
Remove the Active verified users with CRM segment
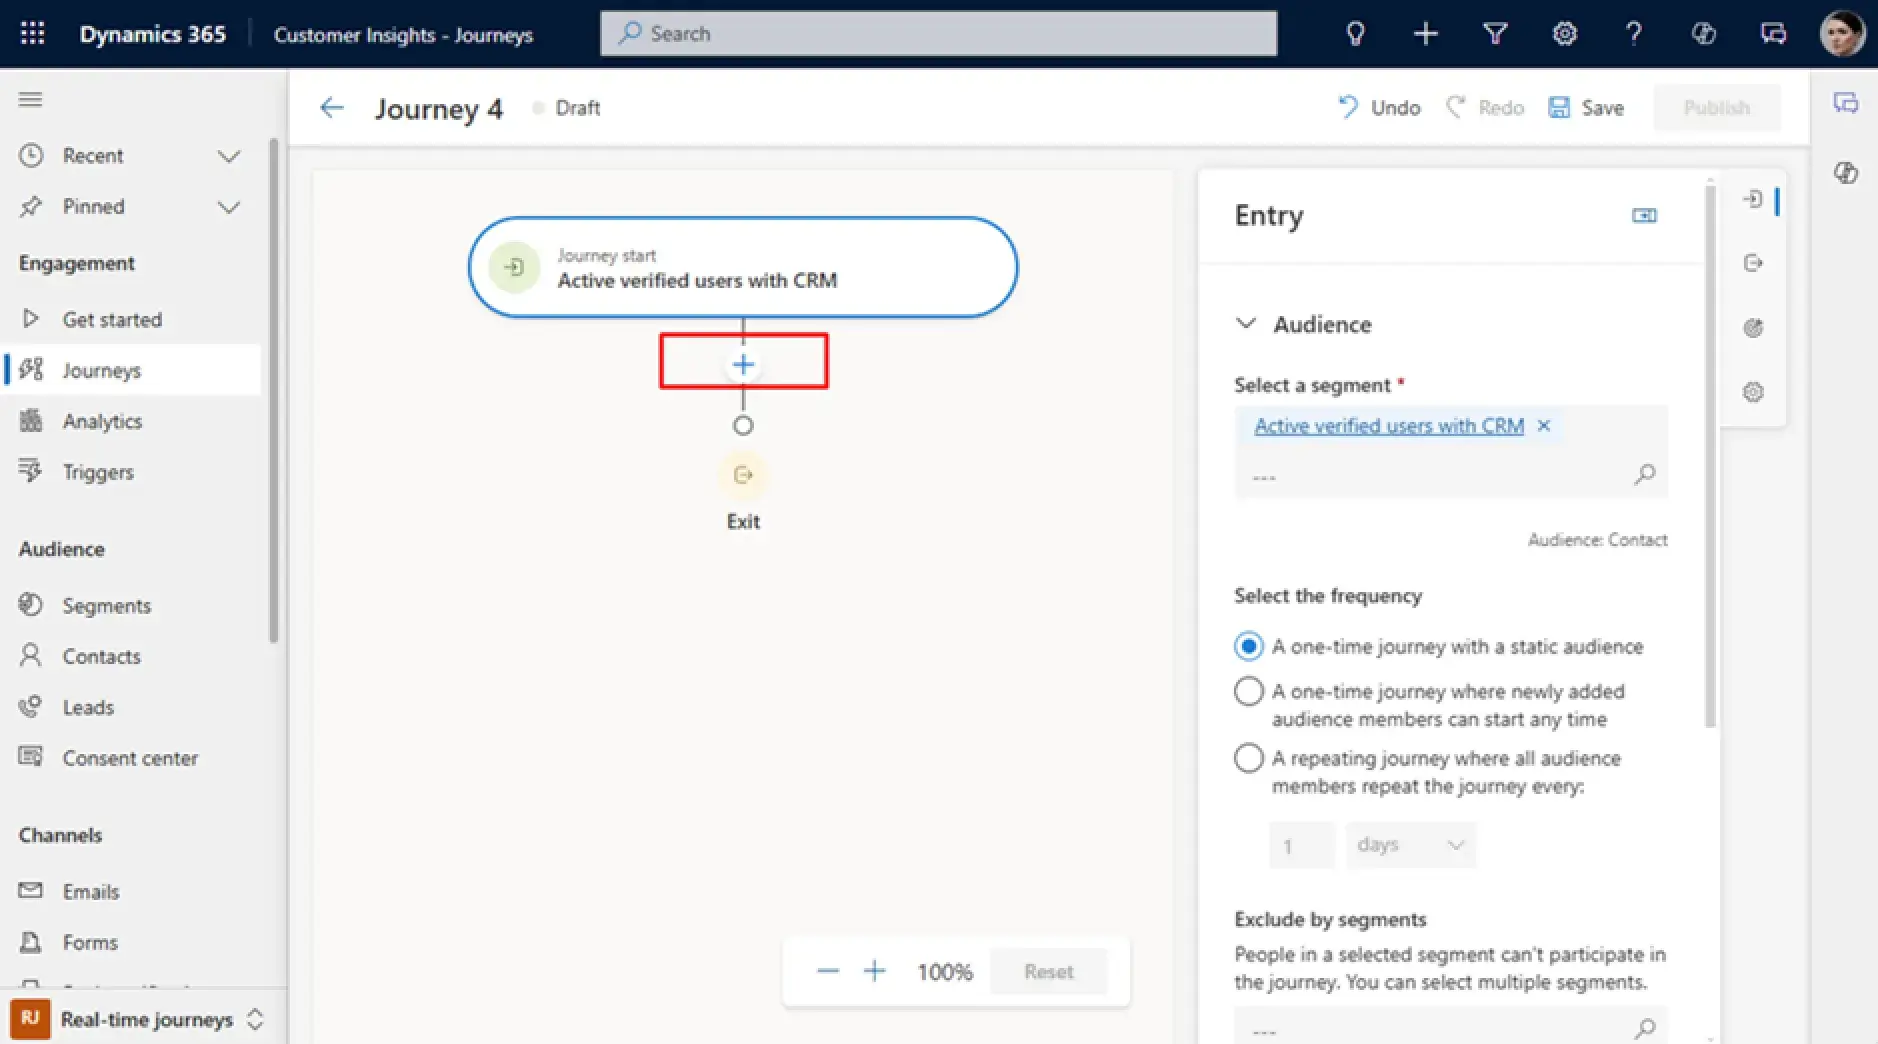tap(1544, 425)
